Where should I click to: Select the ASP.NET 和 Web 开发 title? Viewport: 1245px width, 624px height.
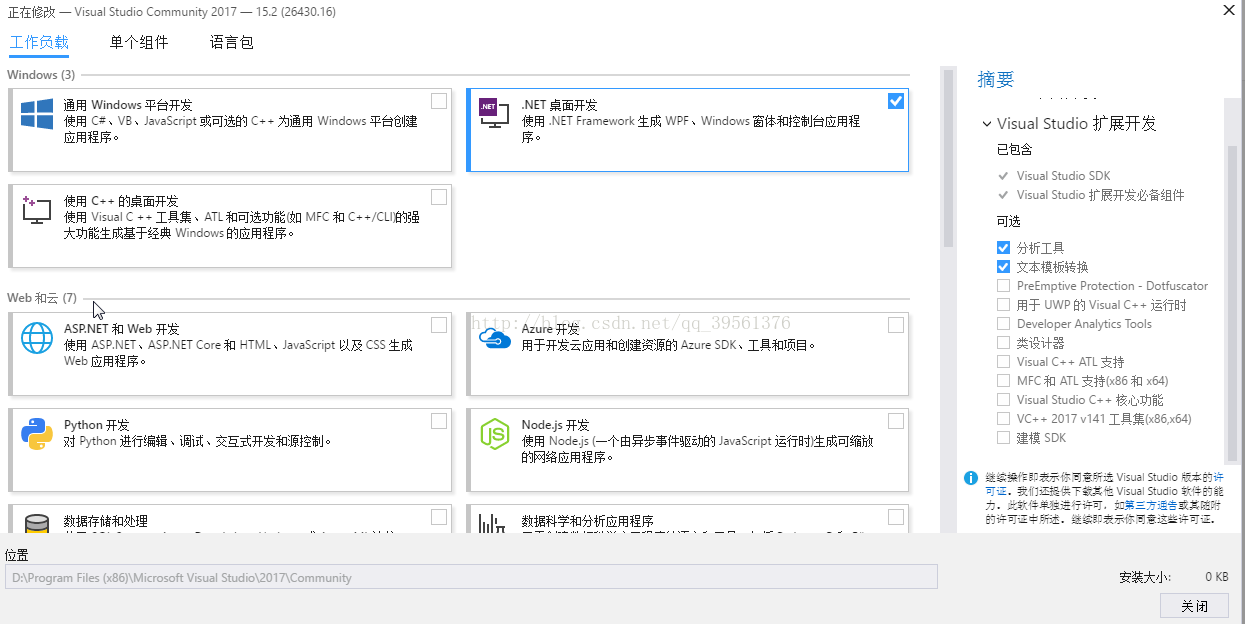point(122,329)
